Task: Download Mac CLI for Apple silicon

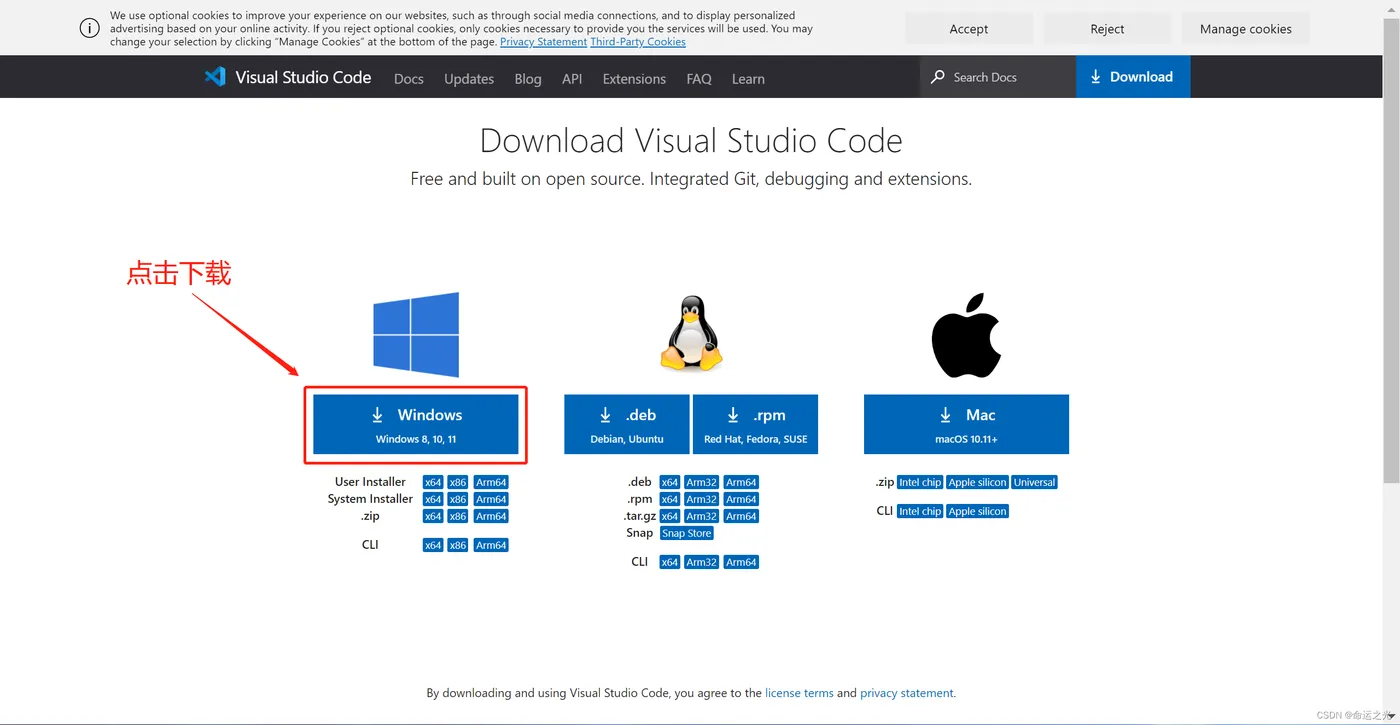Action: coord(978,511)
